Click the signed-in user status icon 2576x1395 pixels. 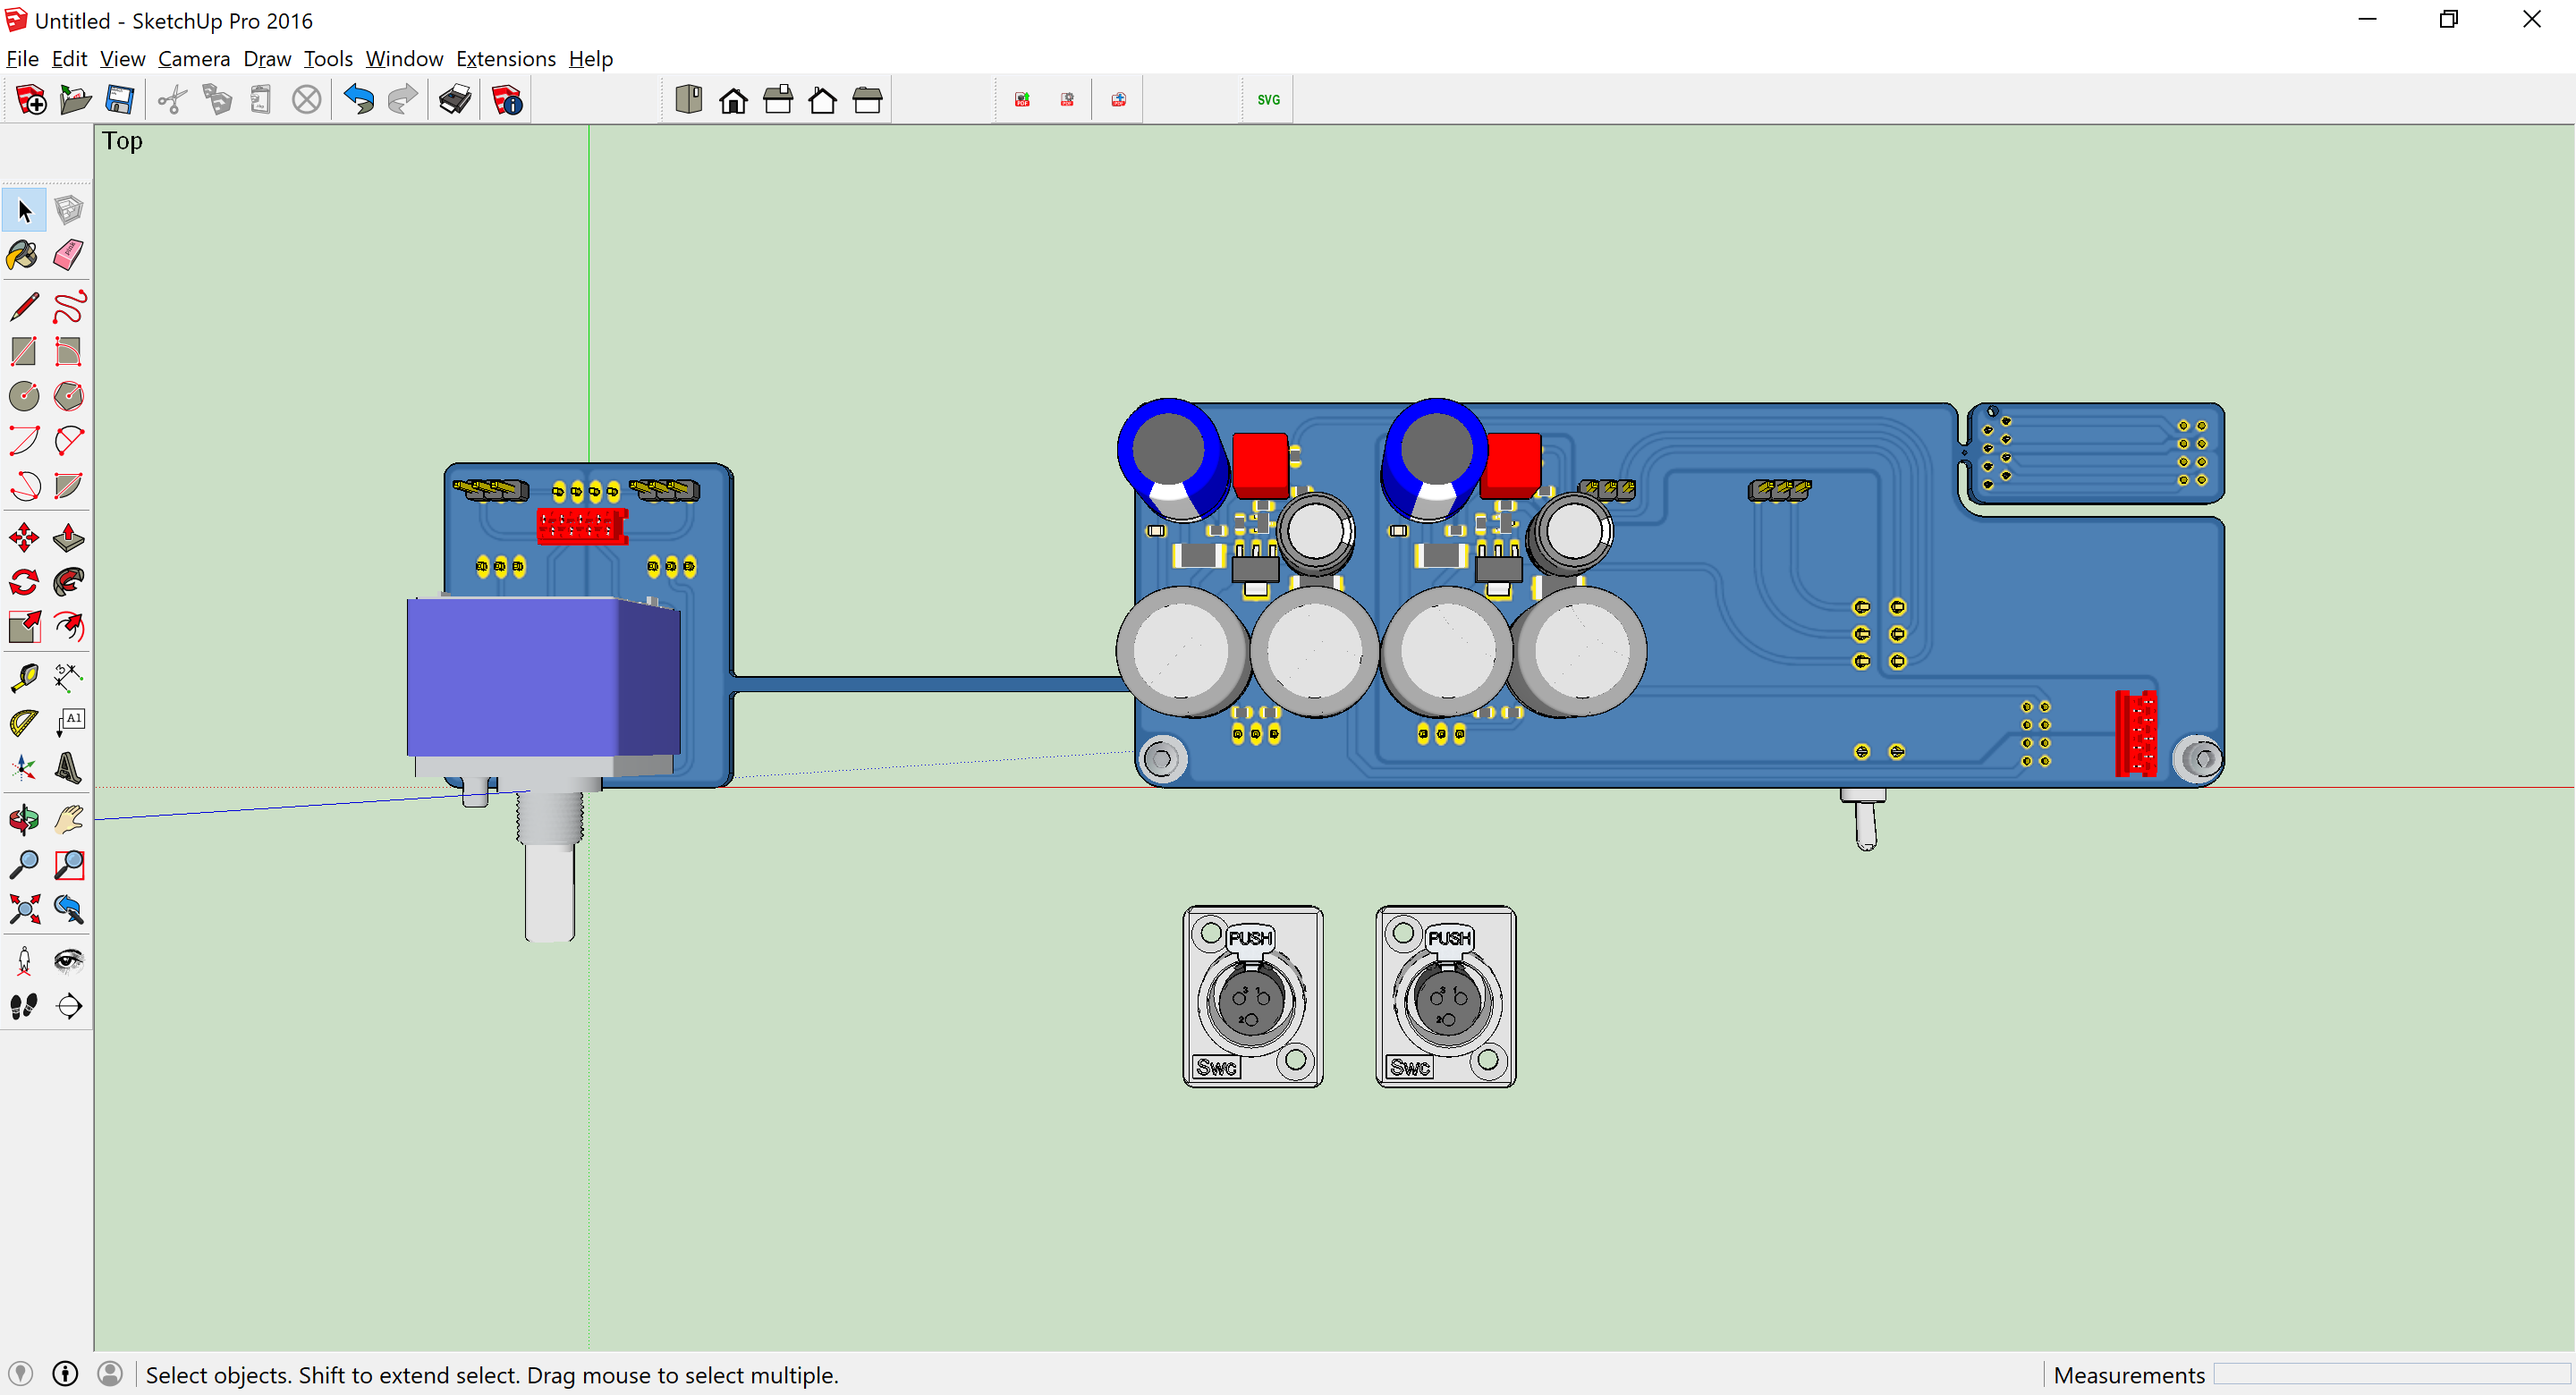tap(110, 1374)
